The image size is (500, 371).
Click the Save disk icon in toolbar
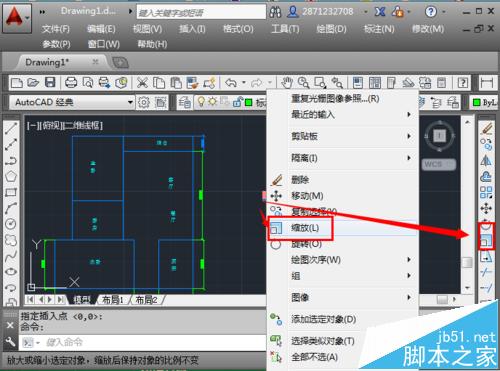pos(50,83)
